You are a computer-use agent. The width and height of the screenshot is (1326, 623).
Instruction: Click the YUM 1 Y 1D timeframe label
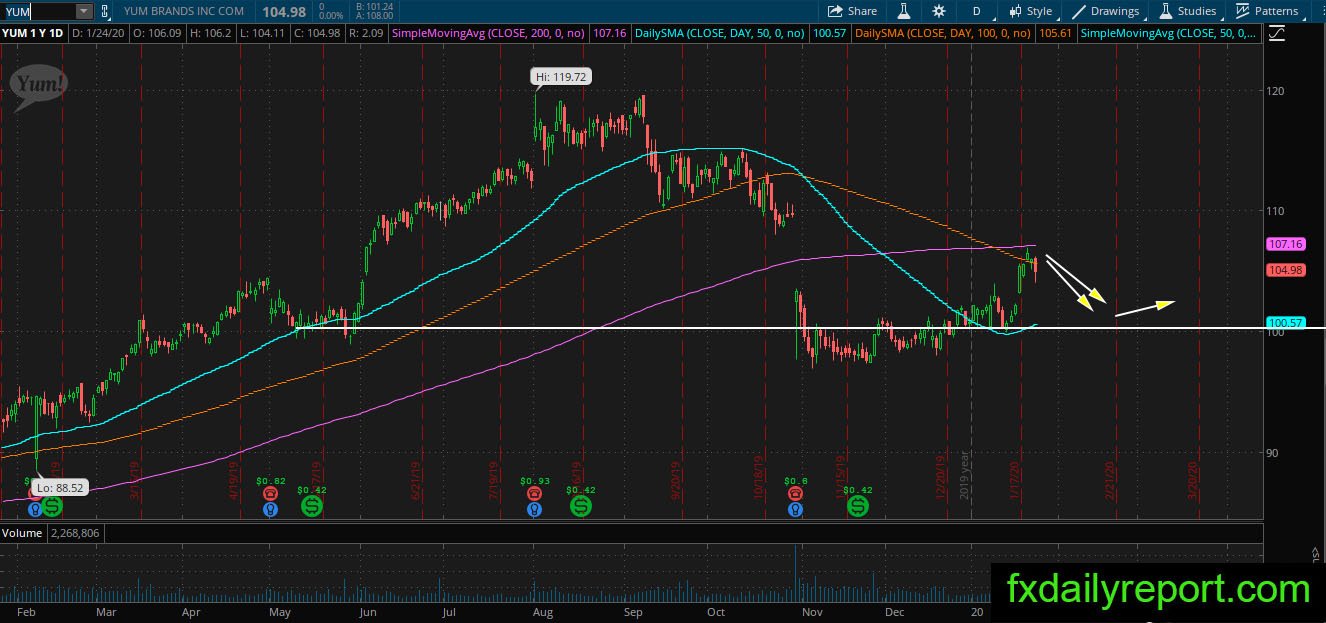33,33
